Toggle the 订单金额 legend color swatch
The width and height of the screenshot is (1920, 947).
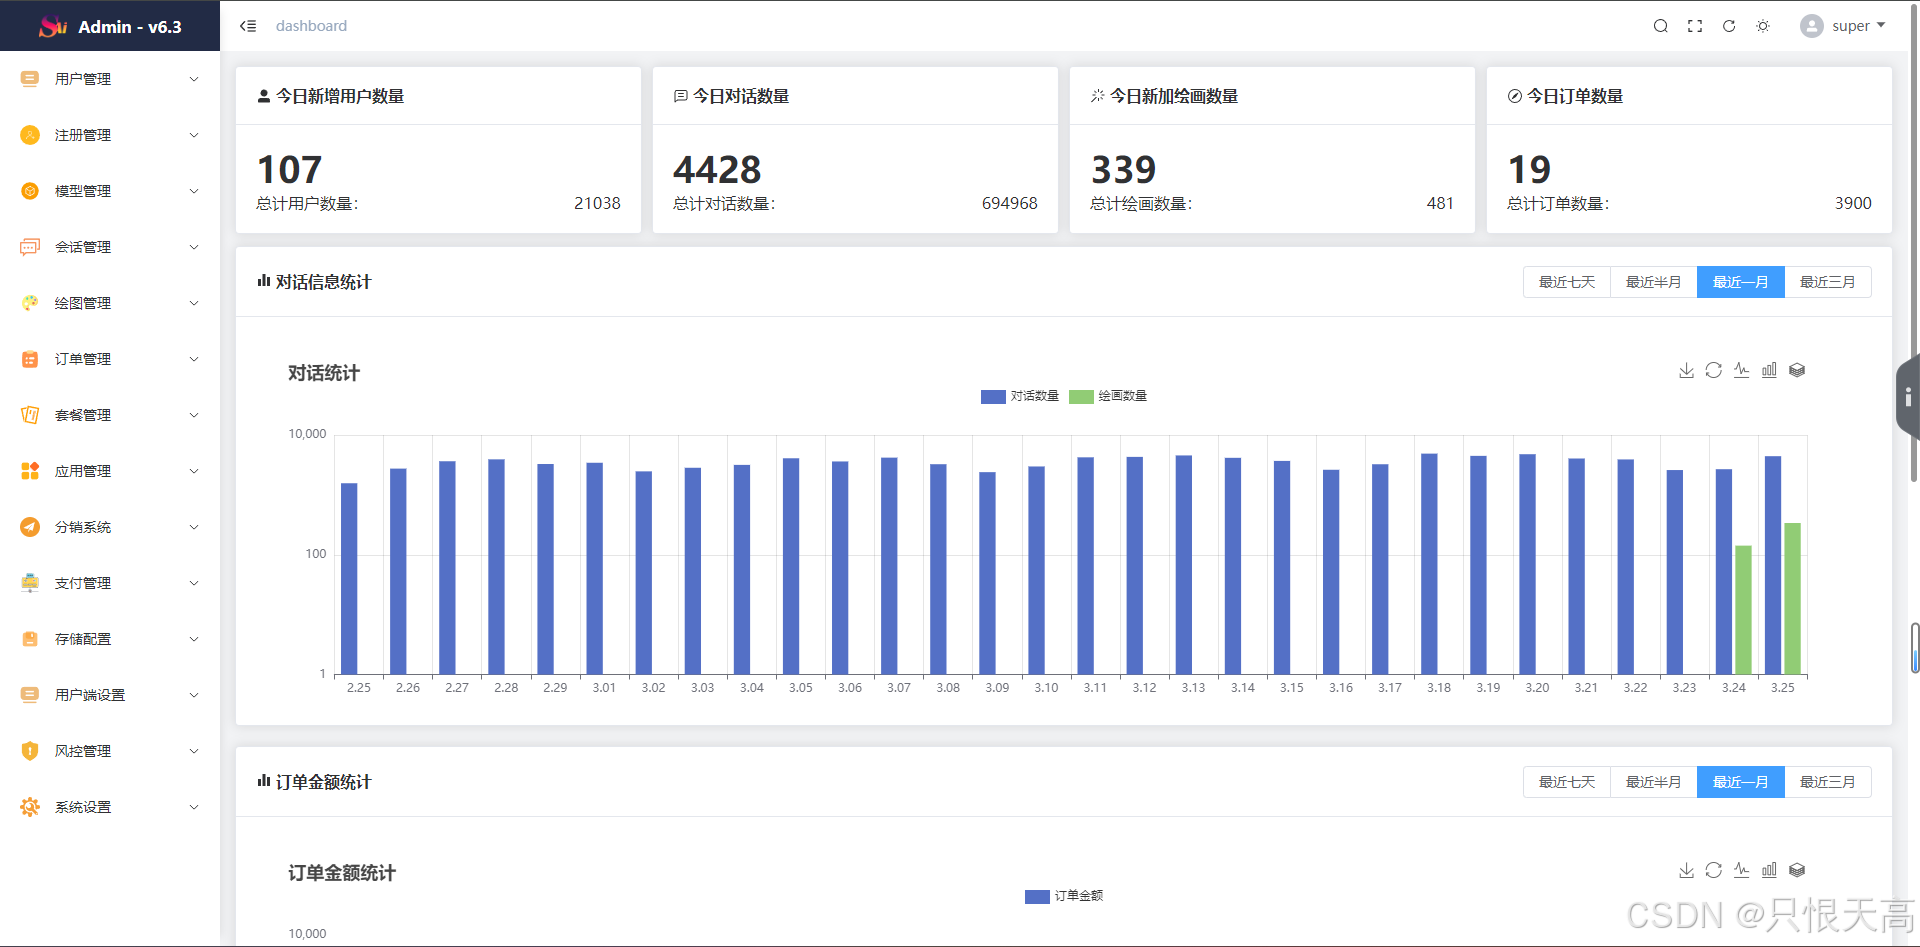[1037, 896]
